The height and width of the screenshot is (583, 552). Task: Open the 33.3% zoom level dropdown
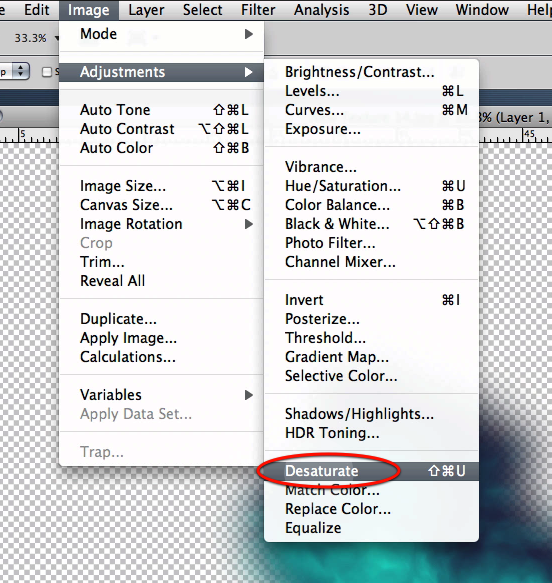[x=36, y=38]
